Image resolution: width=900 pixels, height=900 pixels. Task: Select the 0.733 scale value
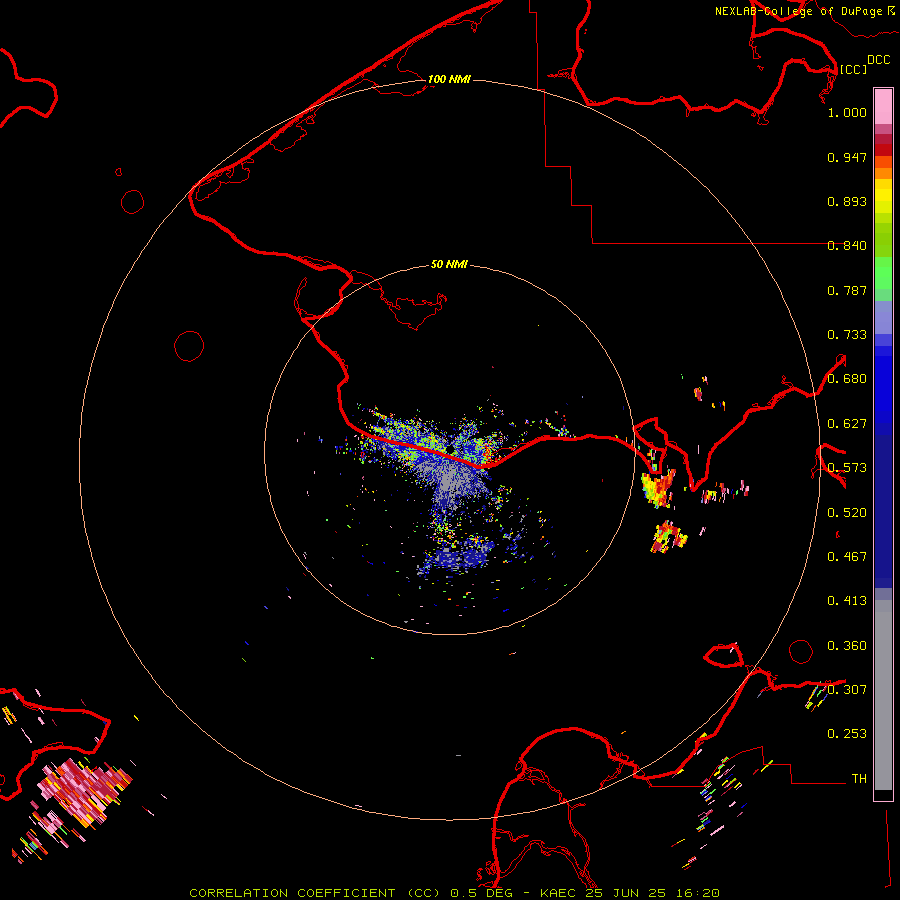click(x=847, y=335)
